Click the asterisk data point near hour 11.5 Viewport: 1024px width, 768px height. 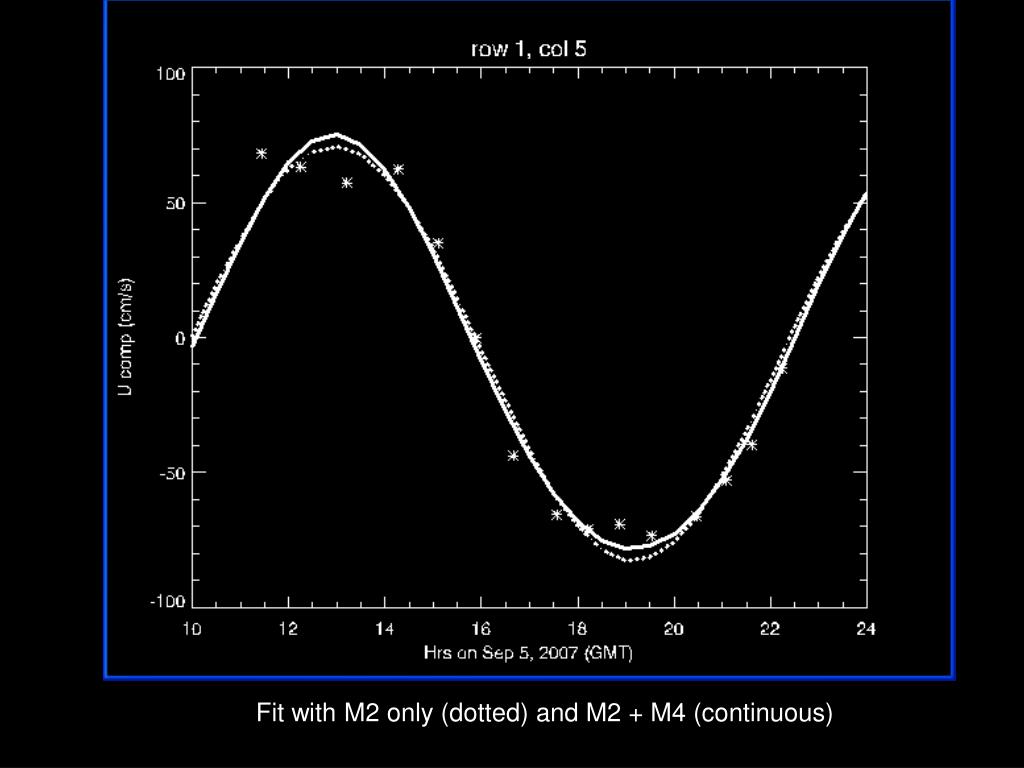[x=261, y=153]
